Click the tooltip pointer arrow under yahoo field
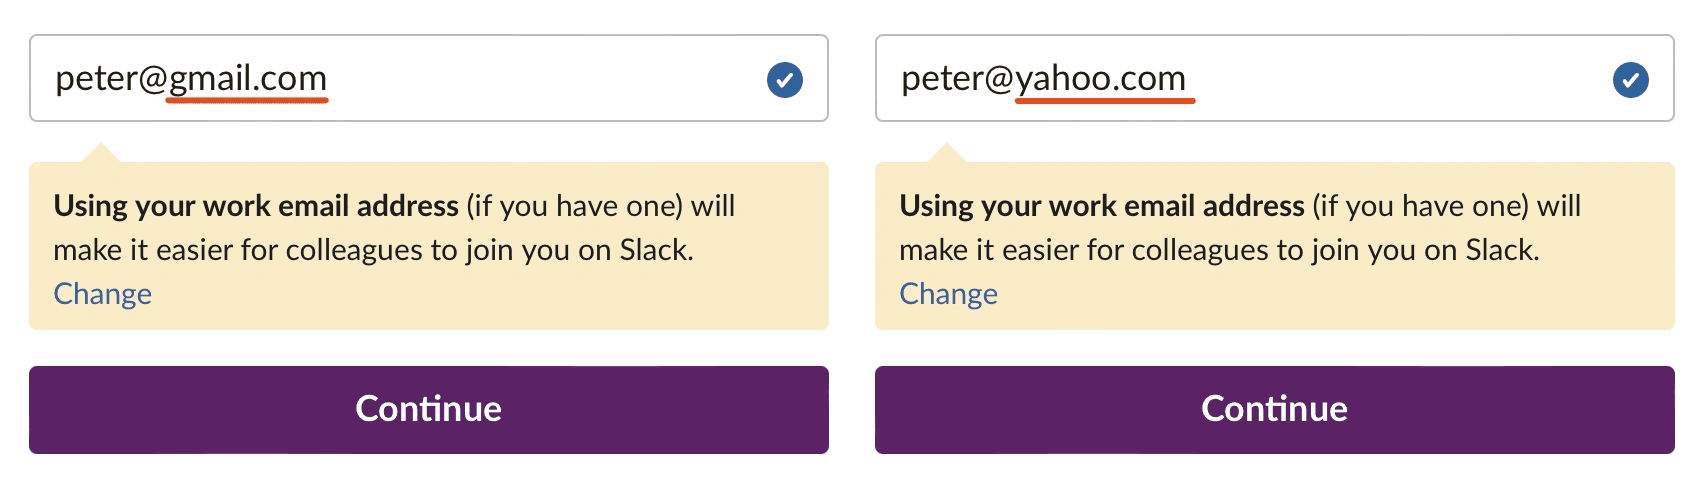This screenshot has width=1706, height=482. (x=947, y=153)
